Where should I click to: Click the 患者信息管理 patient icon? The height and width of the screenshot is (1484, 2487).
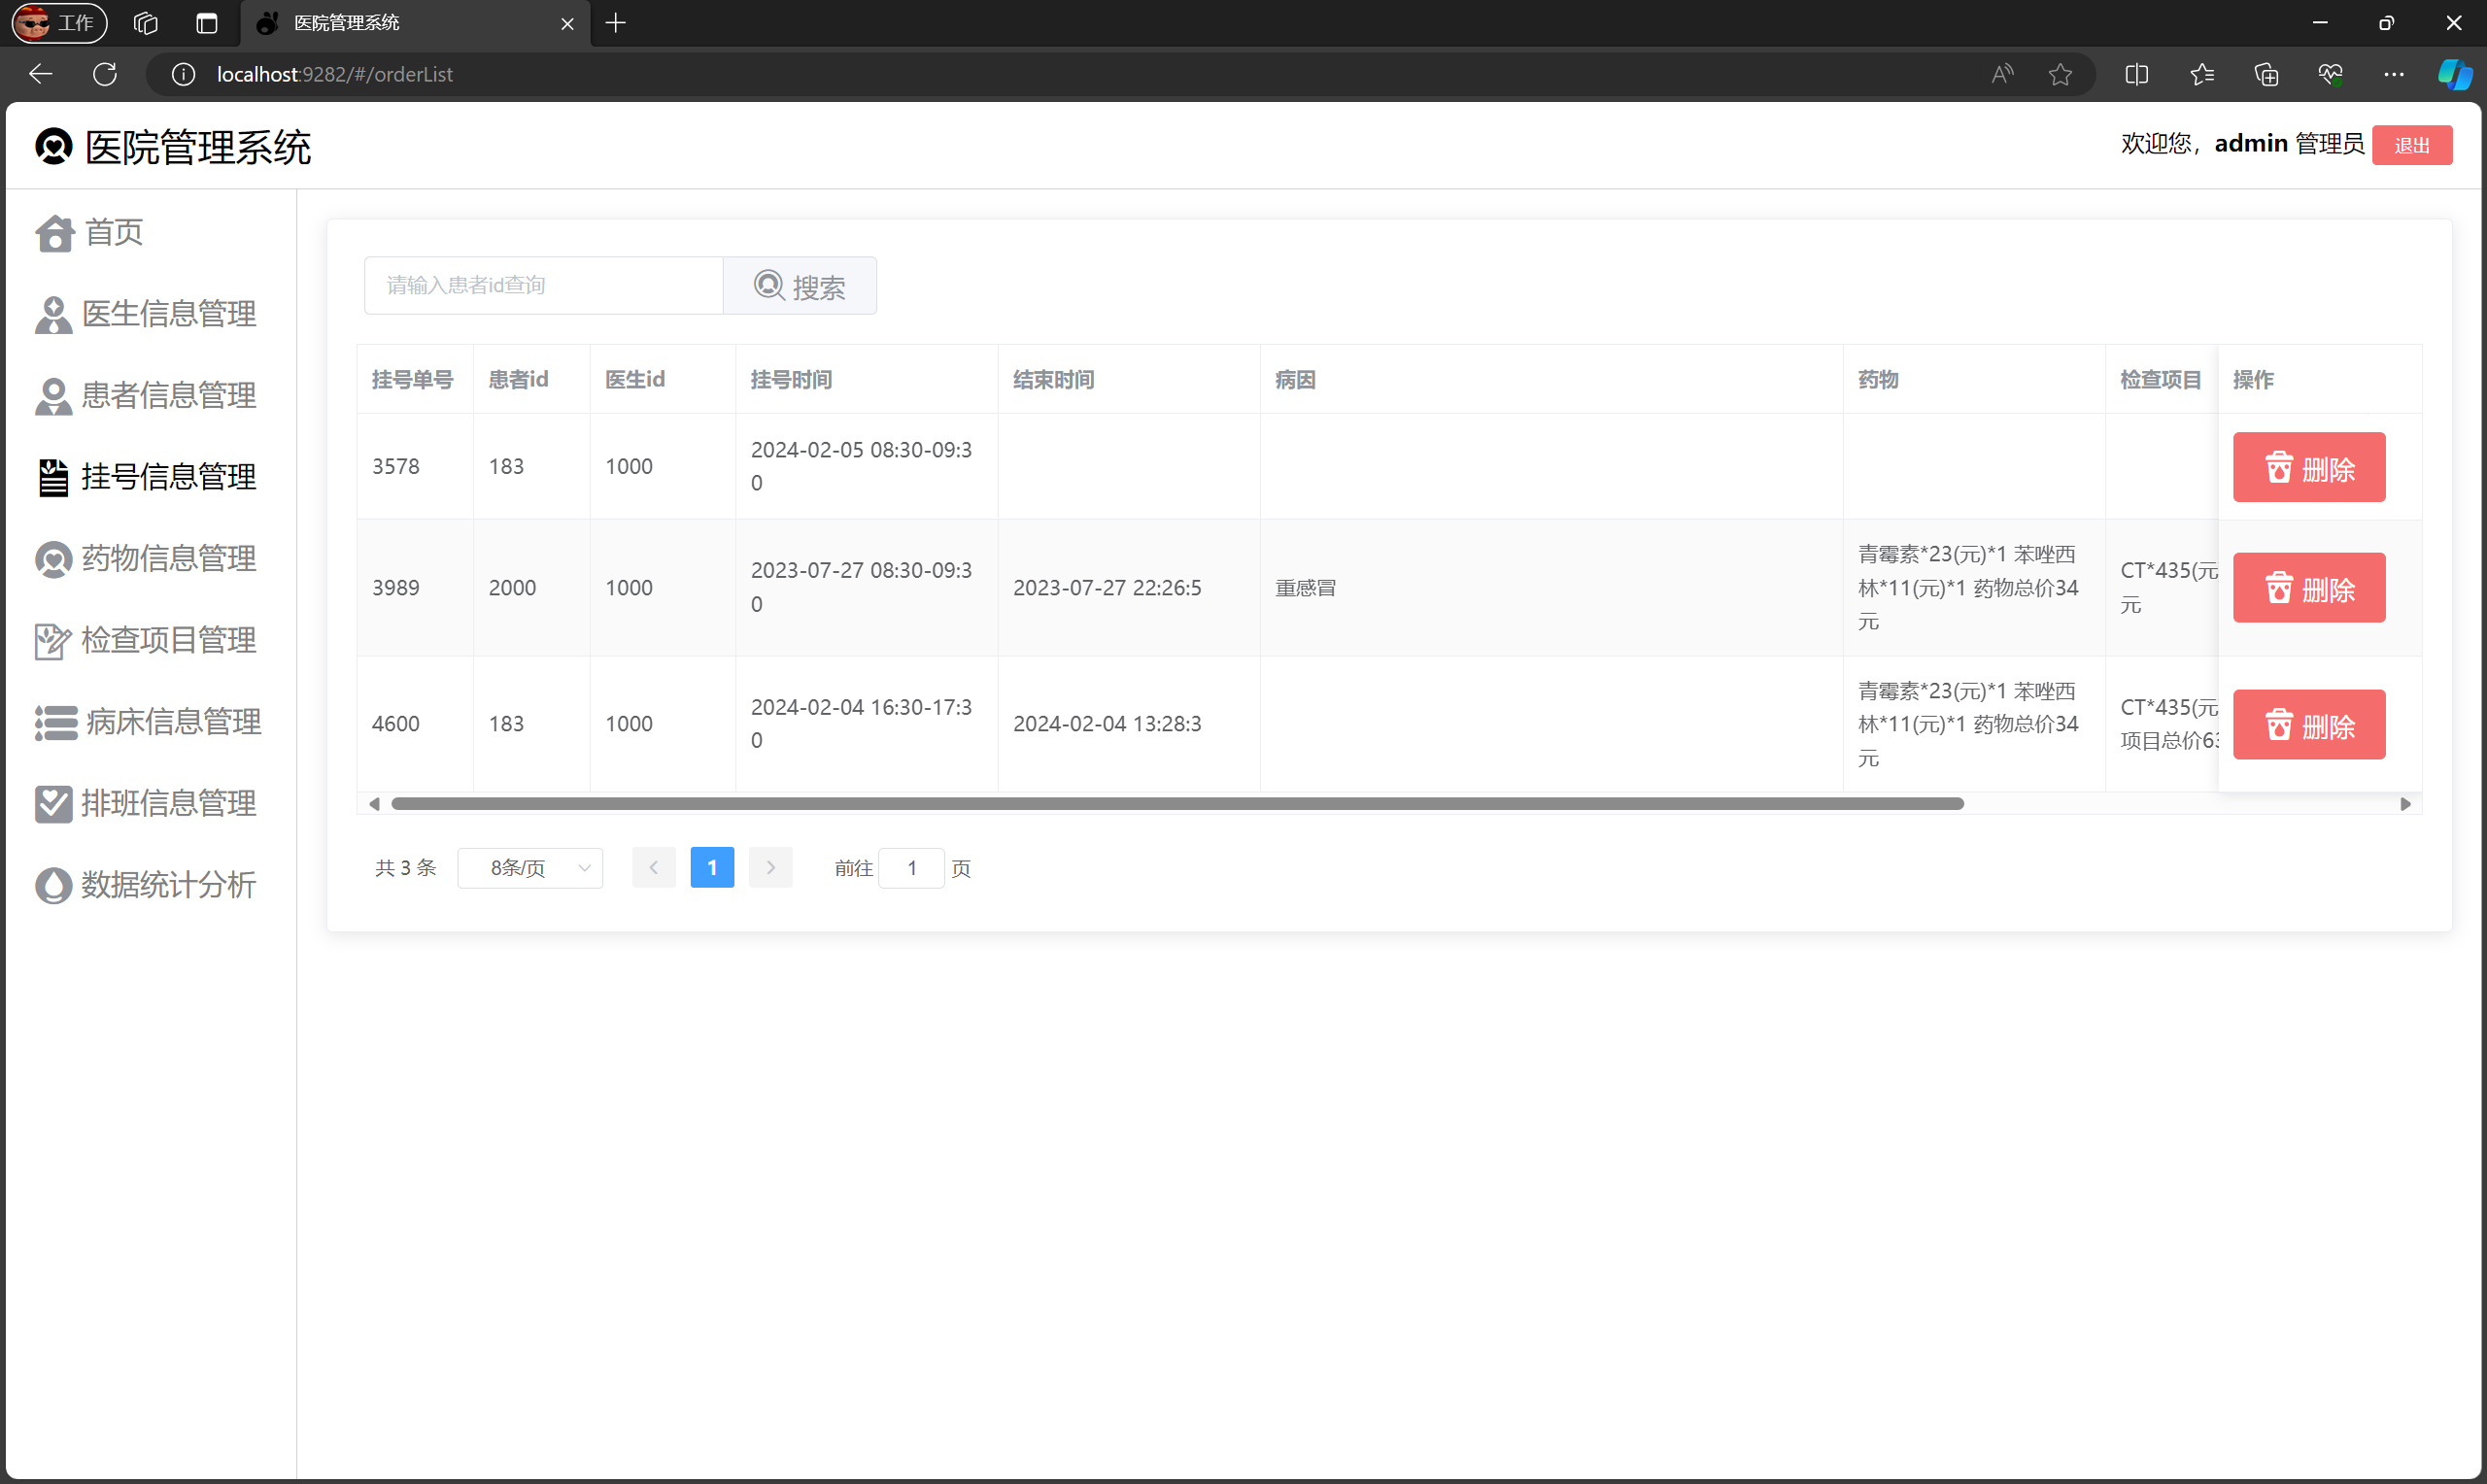click(53, 396)
